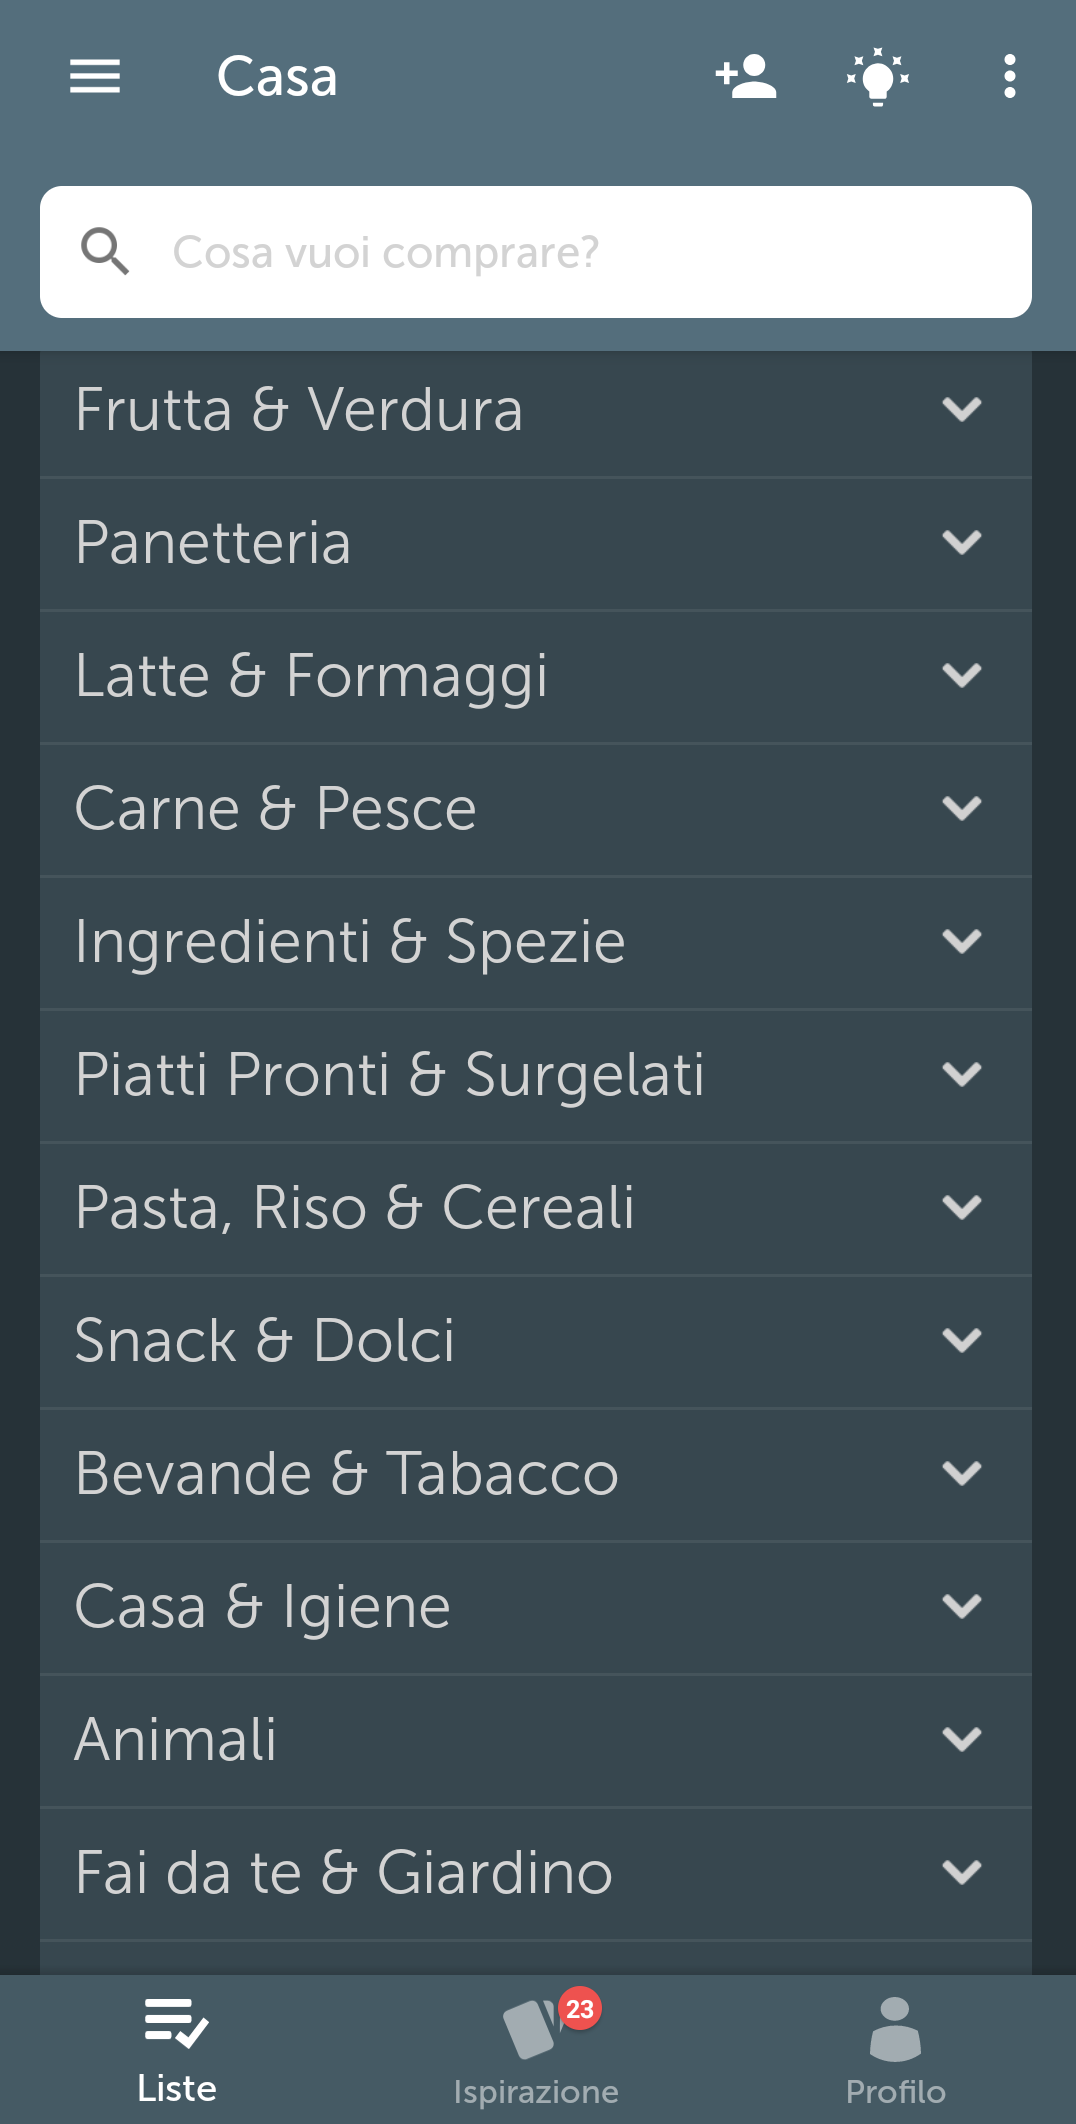Tap the lightbulb suggestions icon
The width and height of the screenshot is (1076, 2124).
pyautogui.click(x=878, y=76)
